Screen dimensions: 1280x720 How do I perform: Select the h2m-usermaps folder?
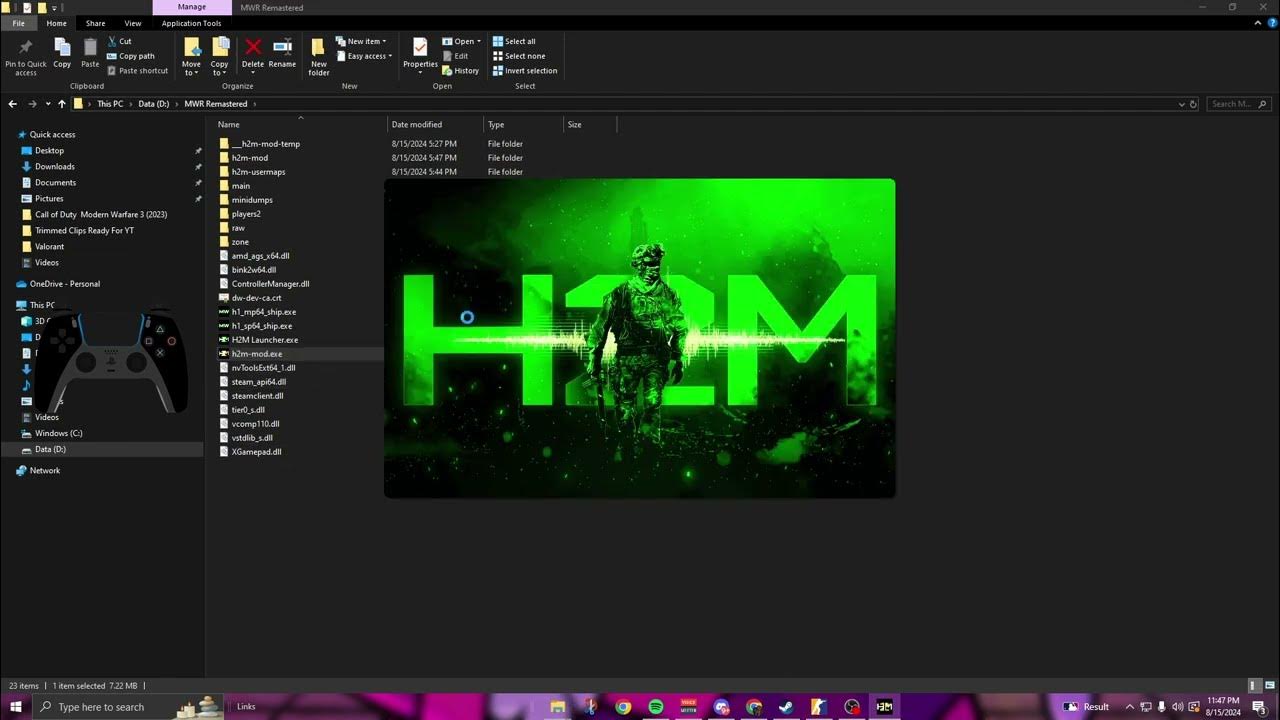[258, 172]
